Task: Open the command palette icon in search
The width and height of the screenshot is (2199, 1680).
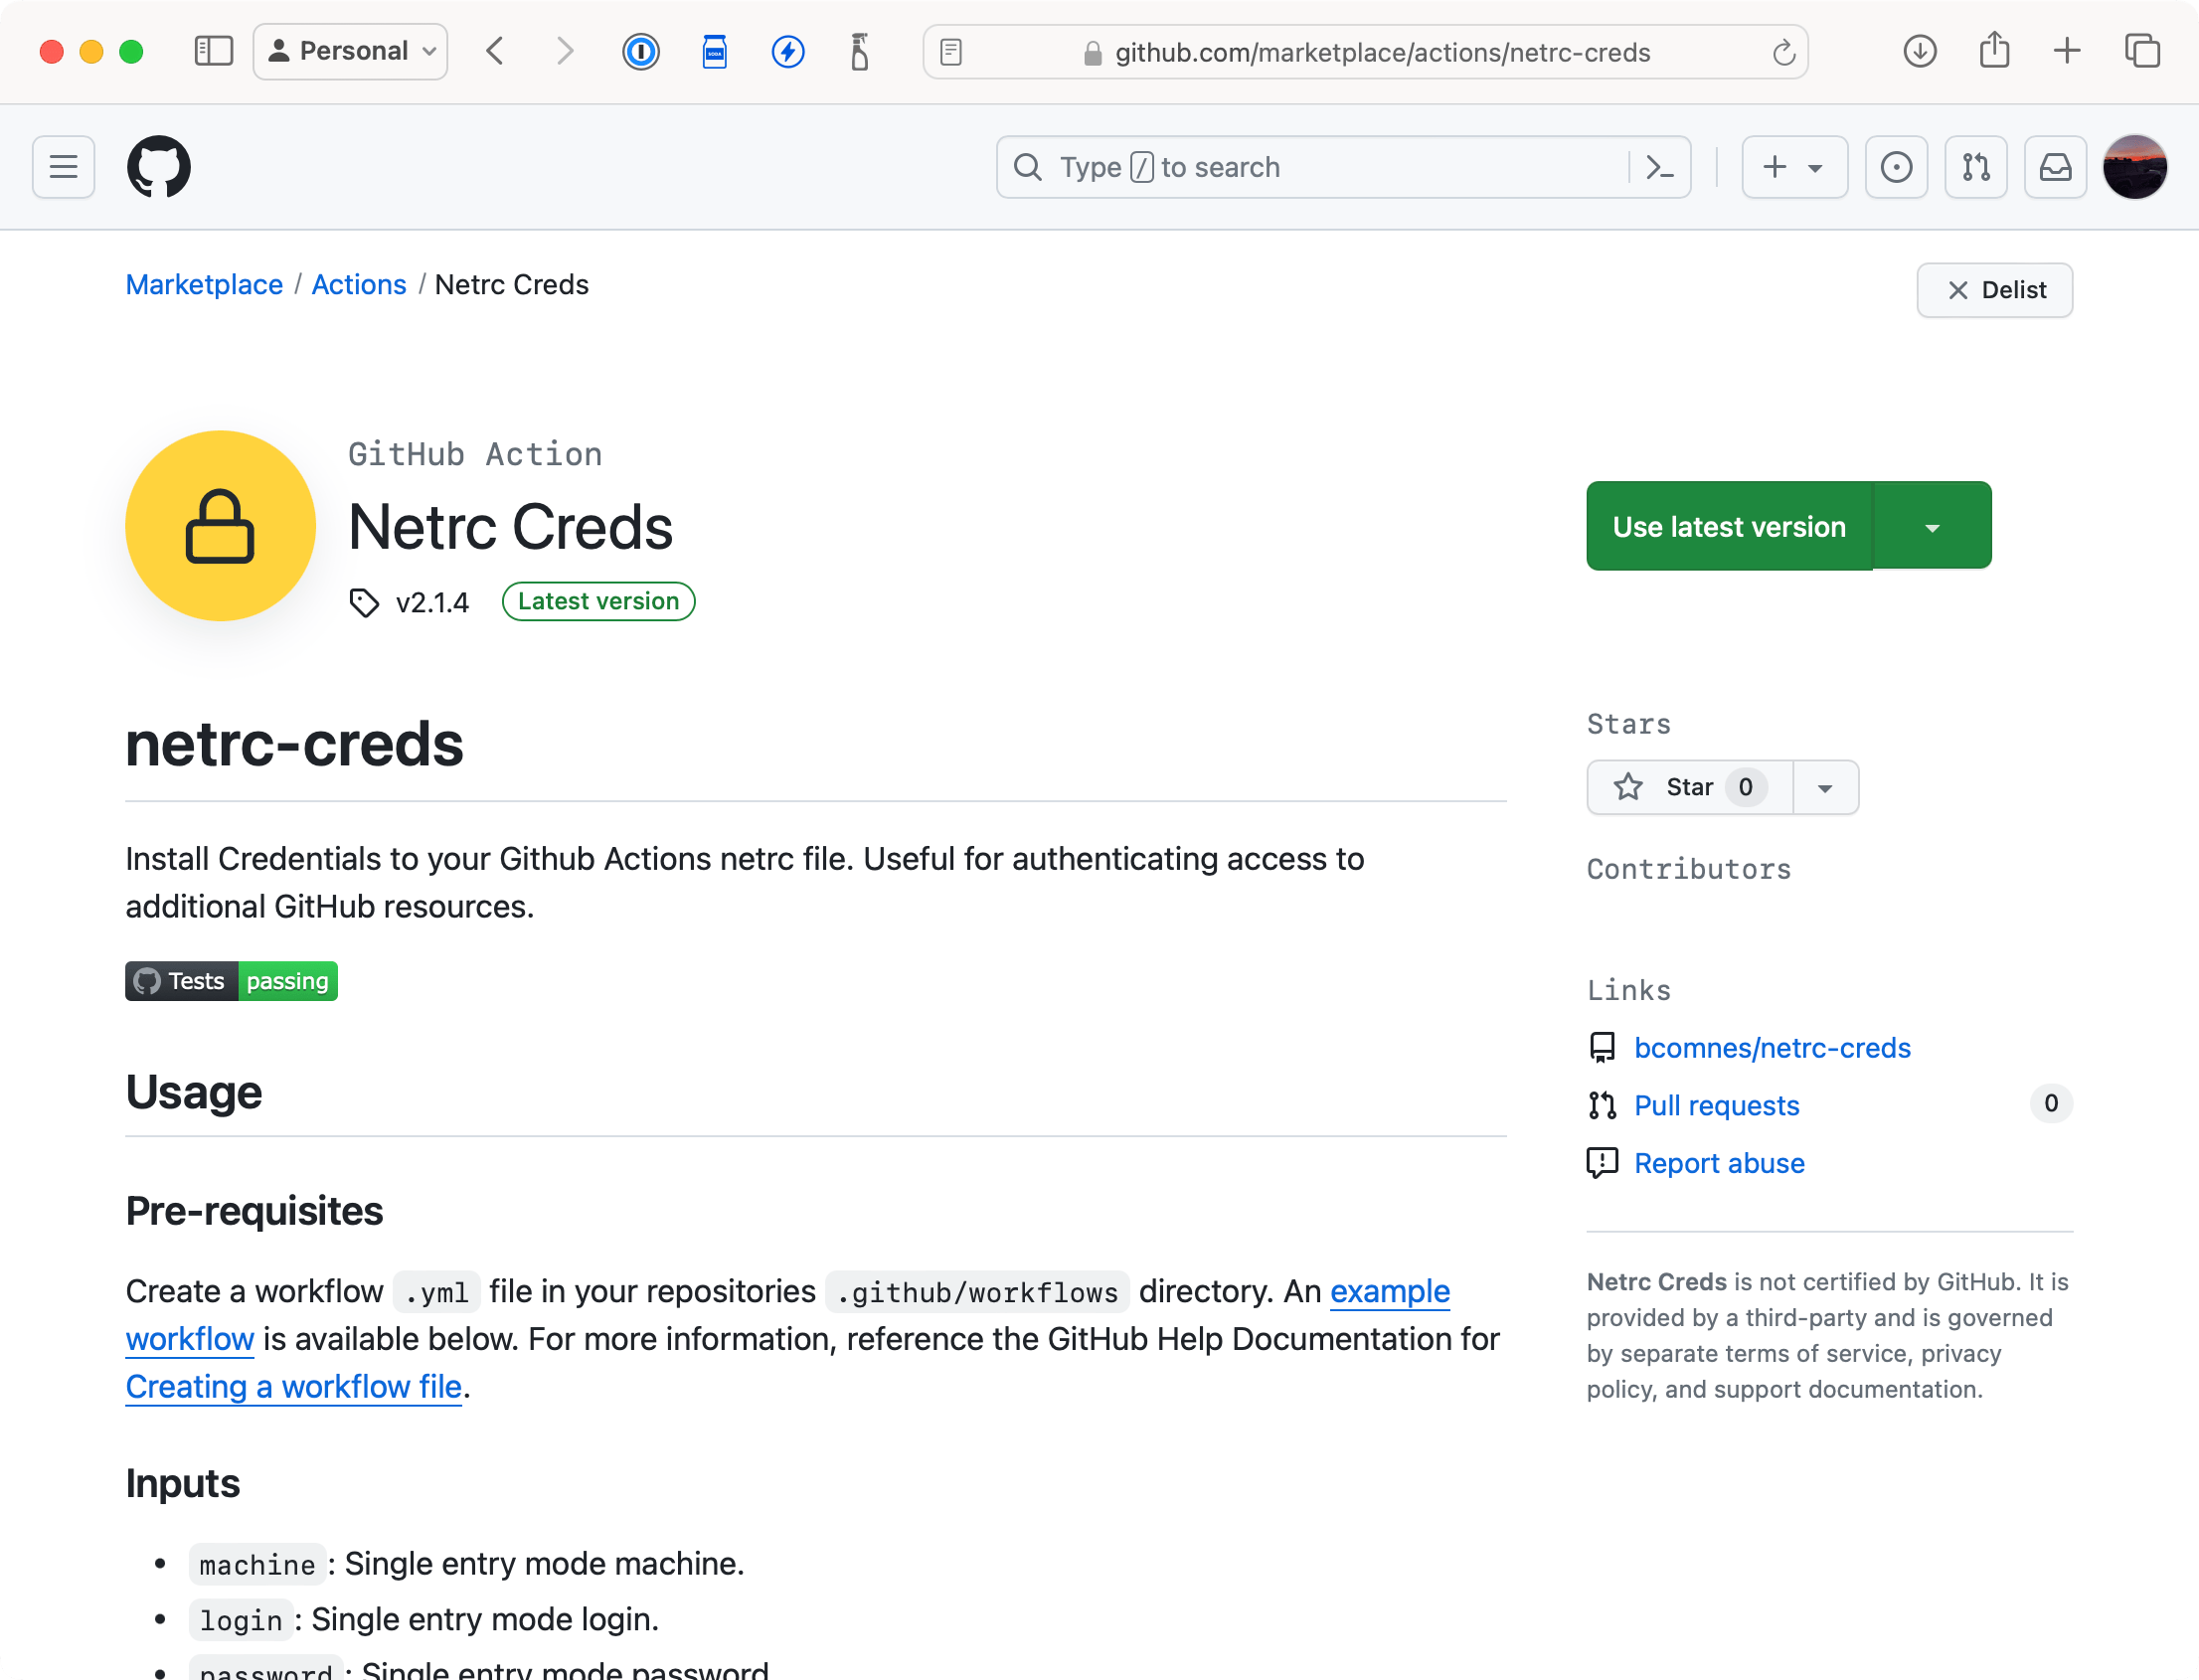Action: [x=1659, y=167]
